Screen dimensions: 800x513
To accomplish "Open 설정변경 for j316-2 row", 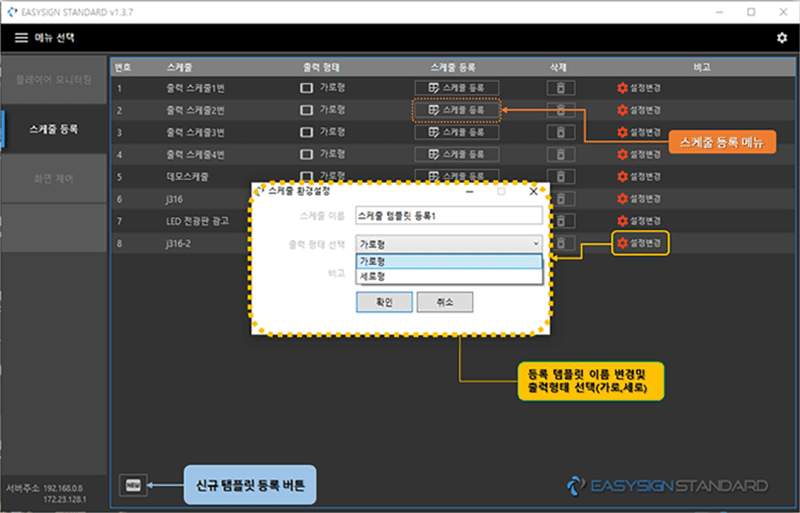I will (640, 243).
